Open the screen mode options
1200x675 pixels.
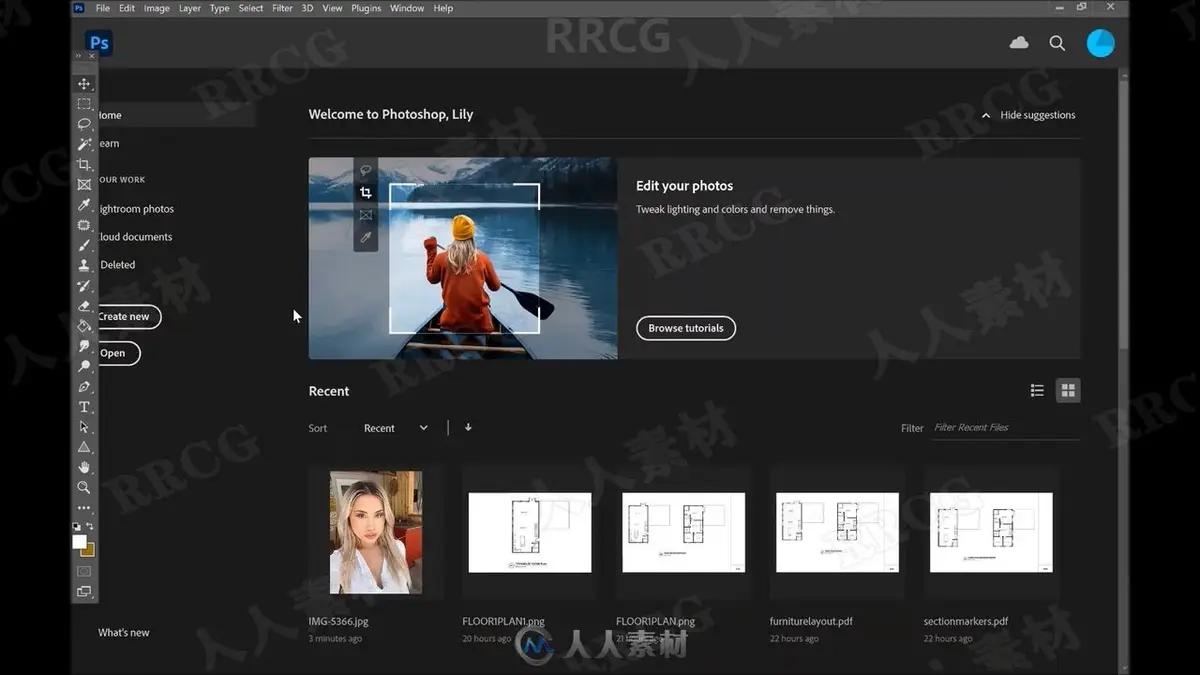point(84,591)
